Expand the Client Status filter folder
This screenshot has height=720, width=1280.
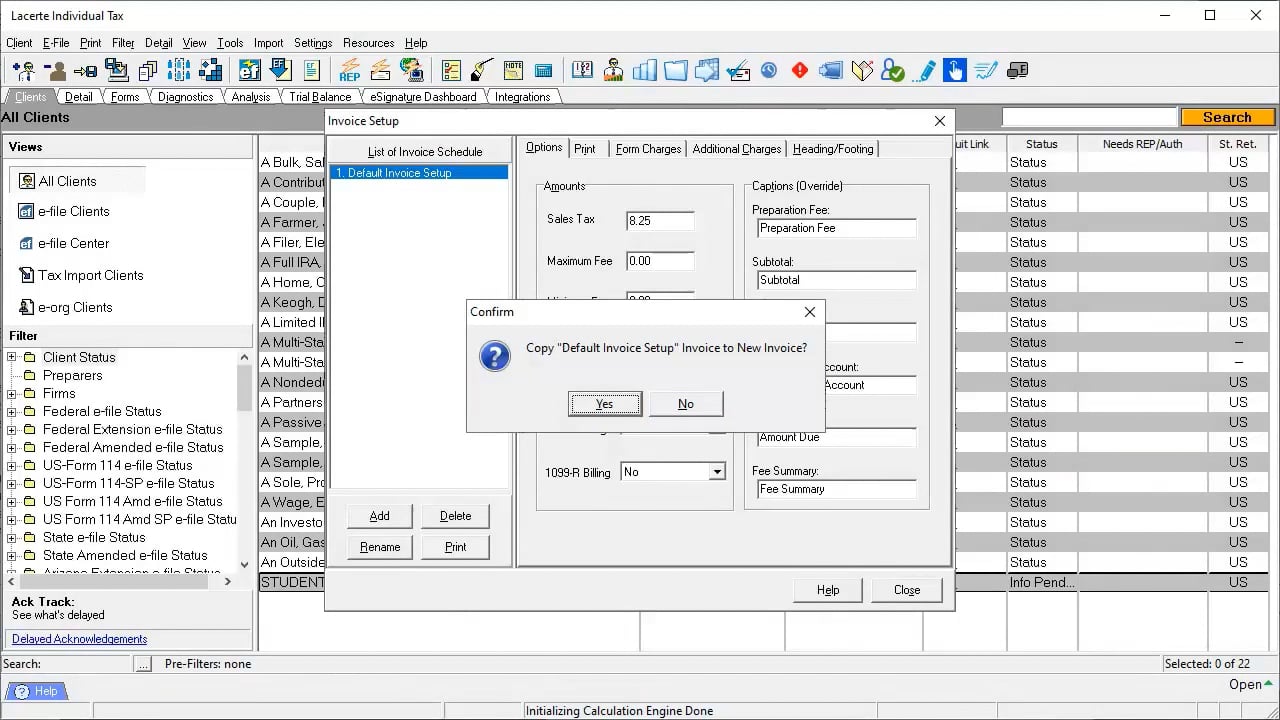tap(12, 357)
